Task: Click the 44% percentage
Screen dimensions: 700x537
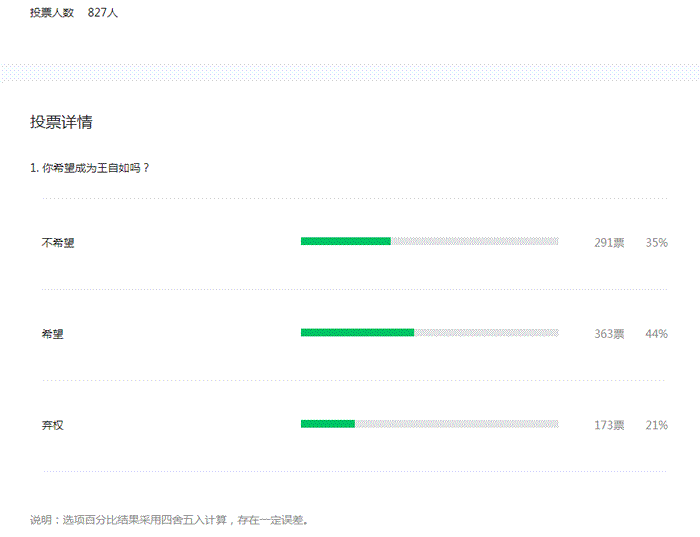Action: point(656,334)
